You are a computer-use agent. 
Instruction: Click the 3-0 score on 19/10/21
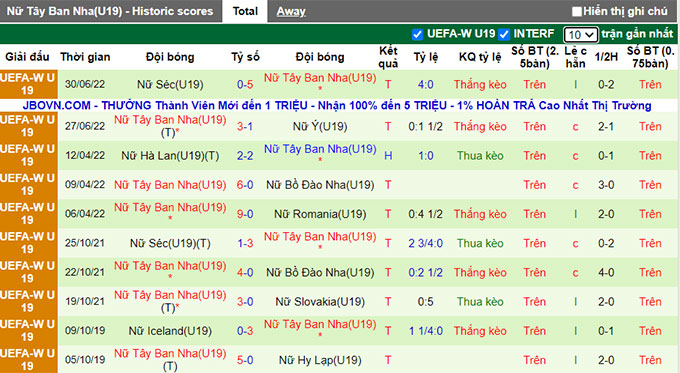245,302
